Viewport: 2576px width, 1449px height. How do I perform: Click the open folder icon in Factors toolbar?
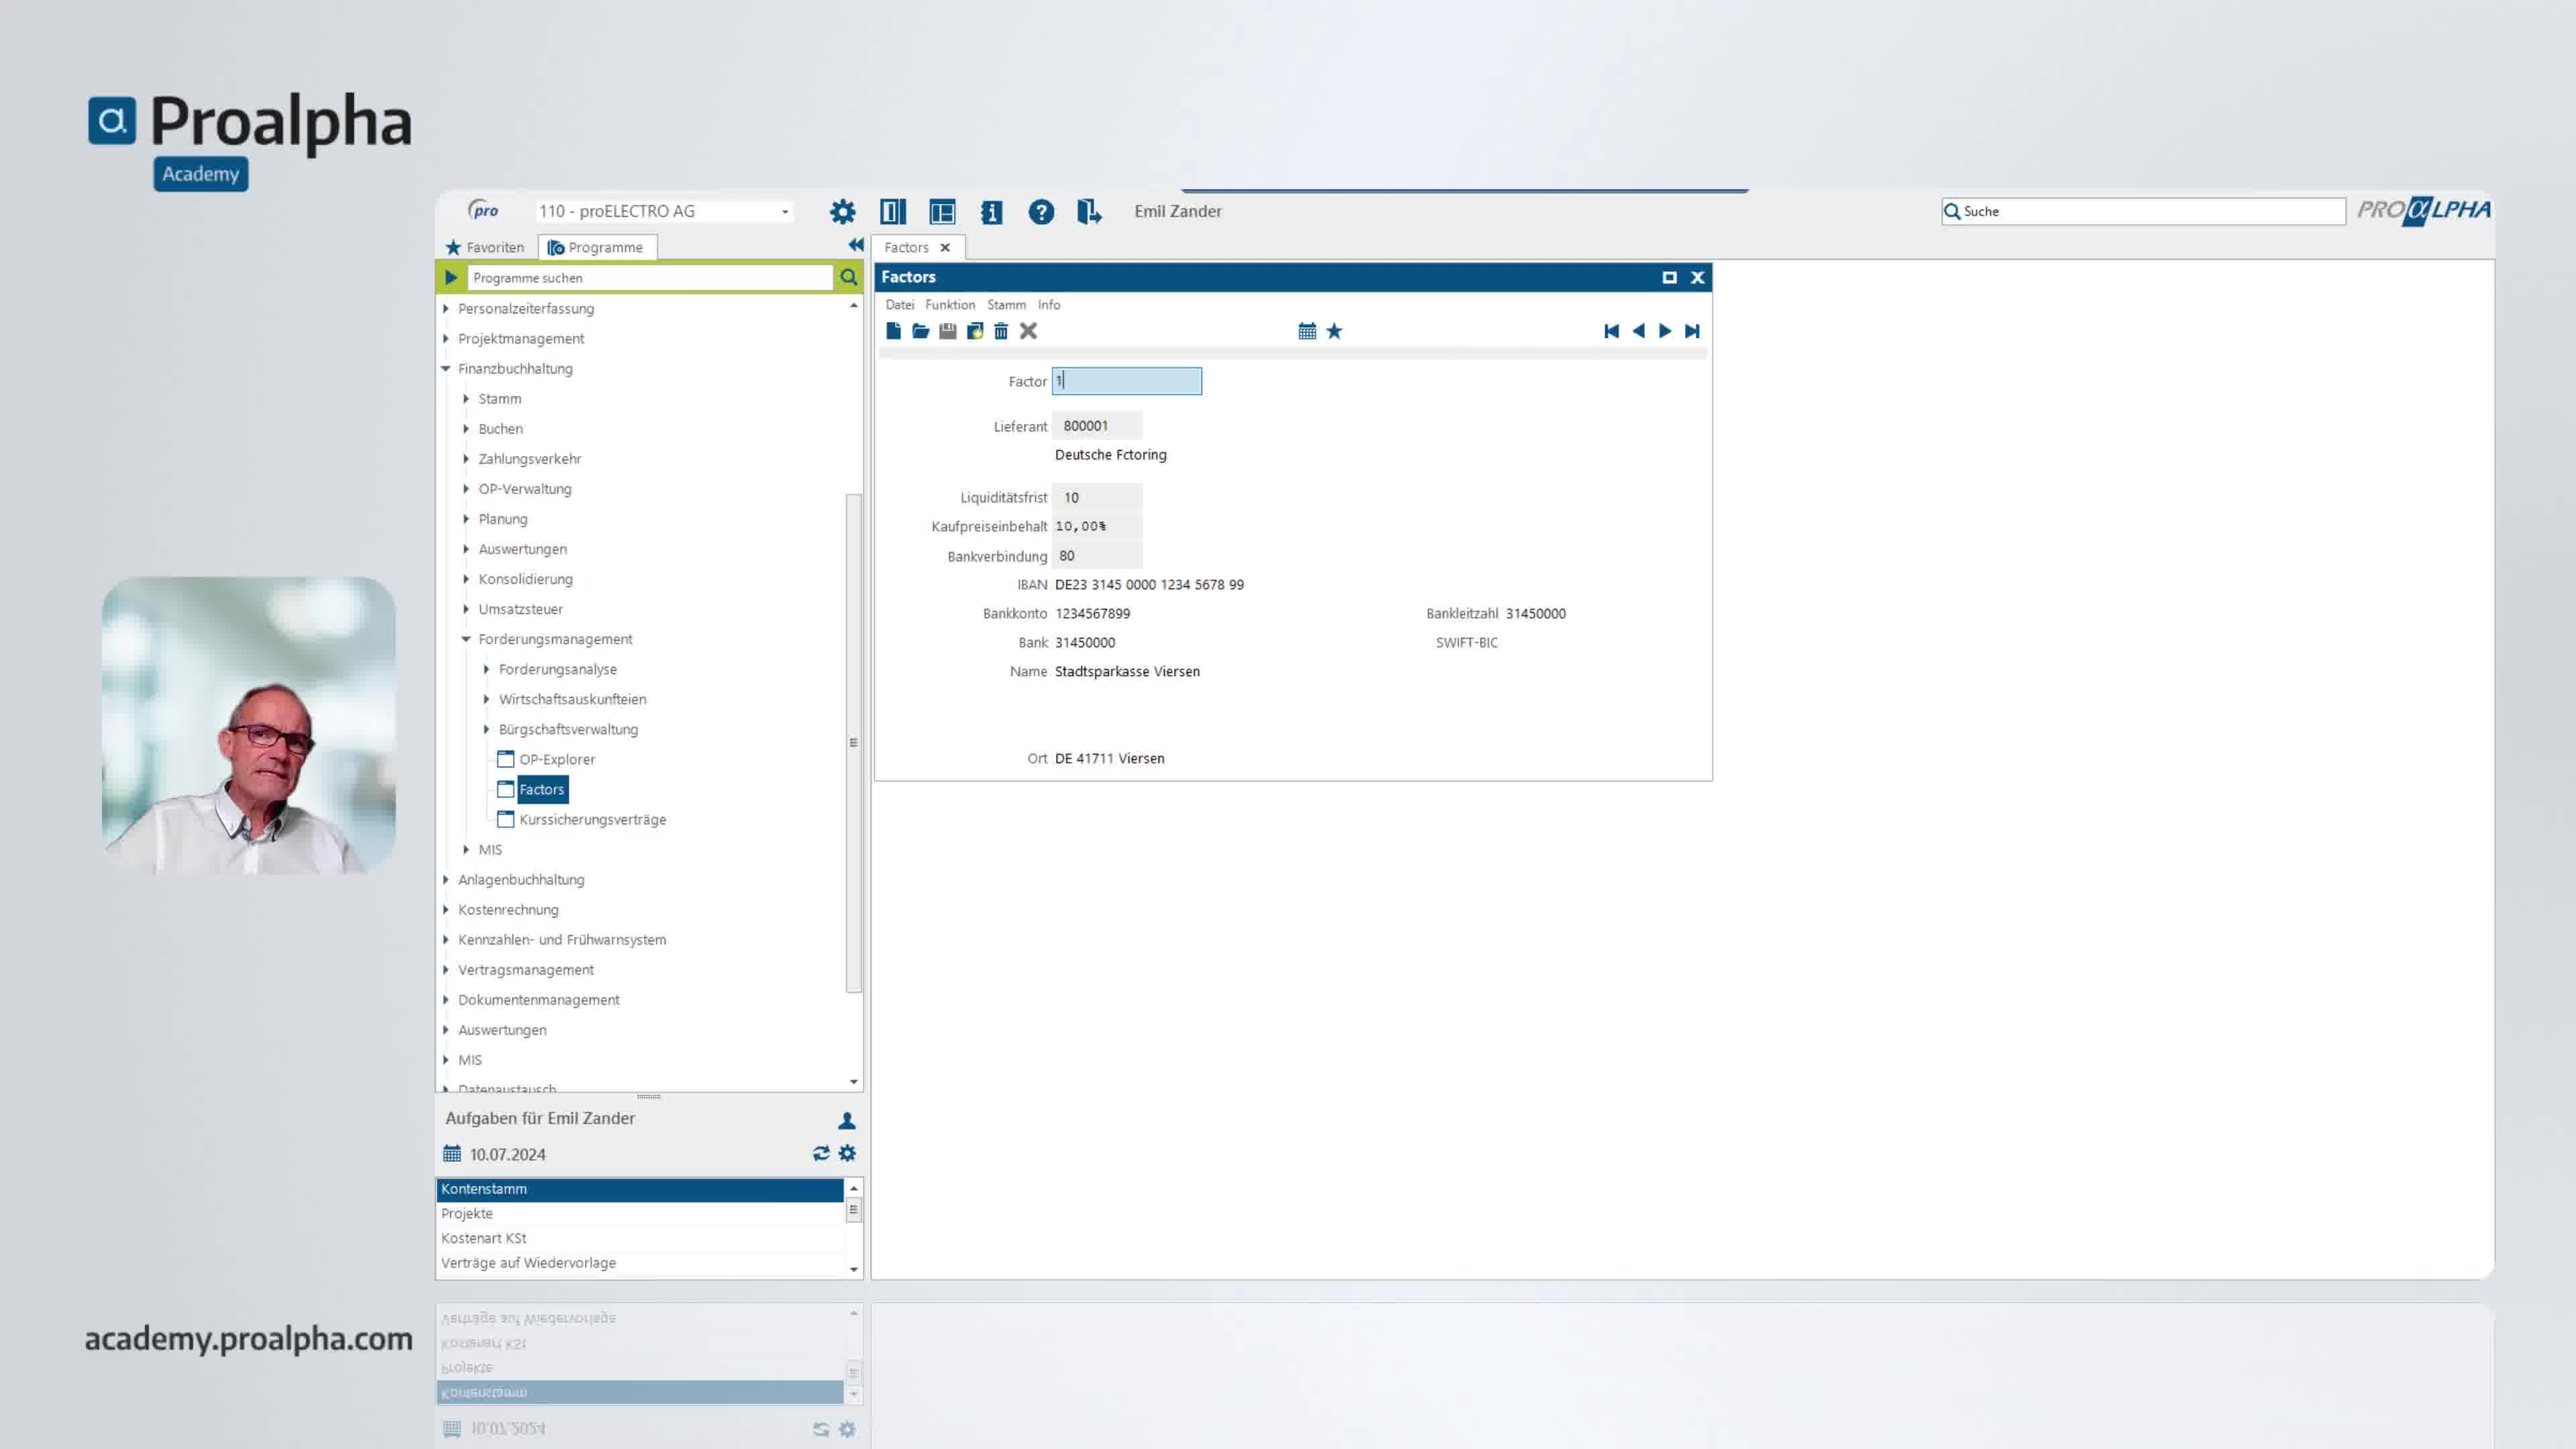click(x=920, y=331)
